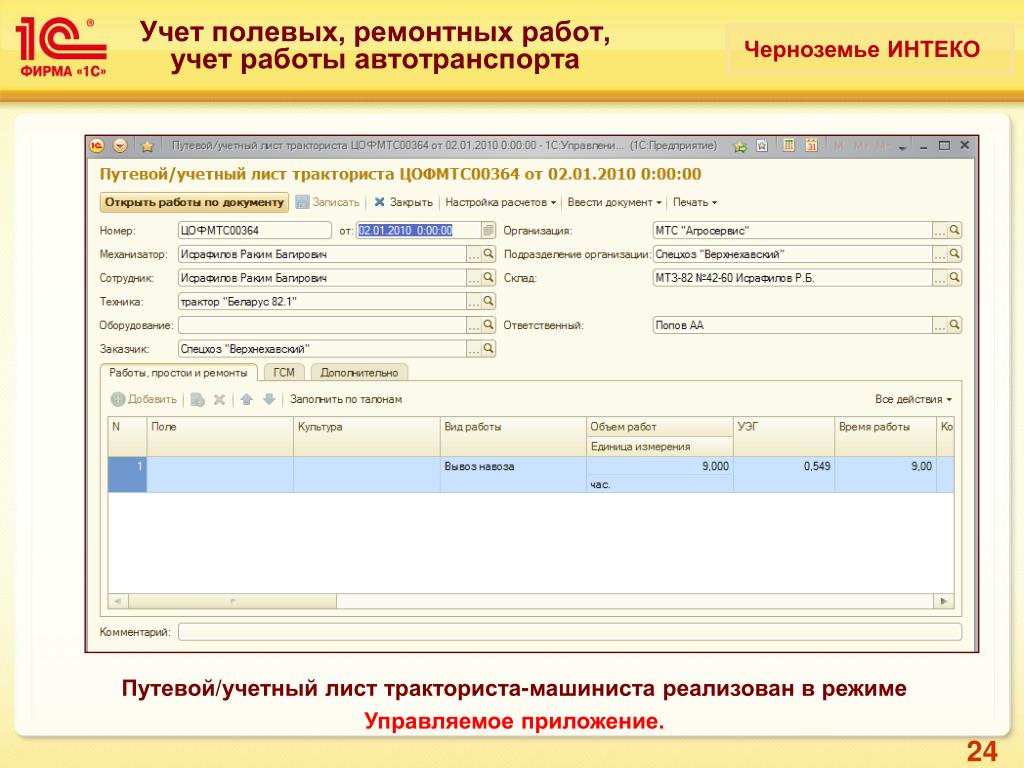Click 'Заполнить по талонам' command
The image size is (1024, 768).
click(x=346, y=399)
